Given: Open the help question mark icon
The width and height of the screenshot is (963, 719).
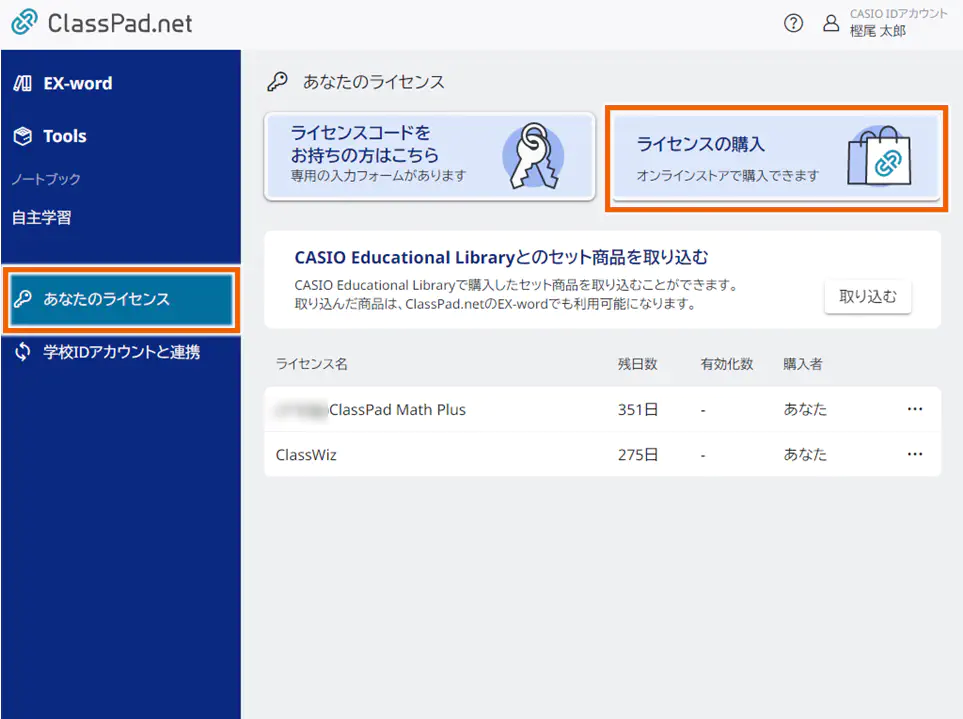Looking at the screenshot, I should pos(793,22).
